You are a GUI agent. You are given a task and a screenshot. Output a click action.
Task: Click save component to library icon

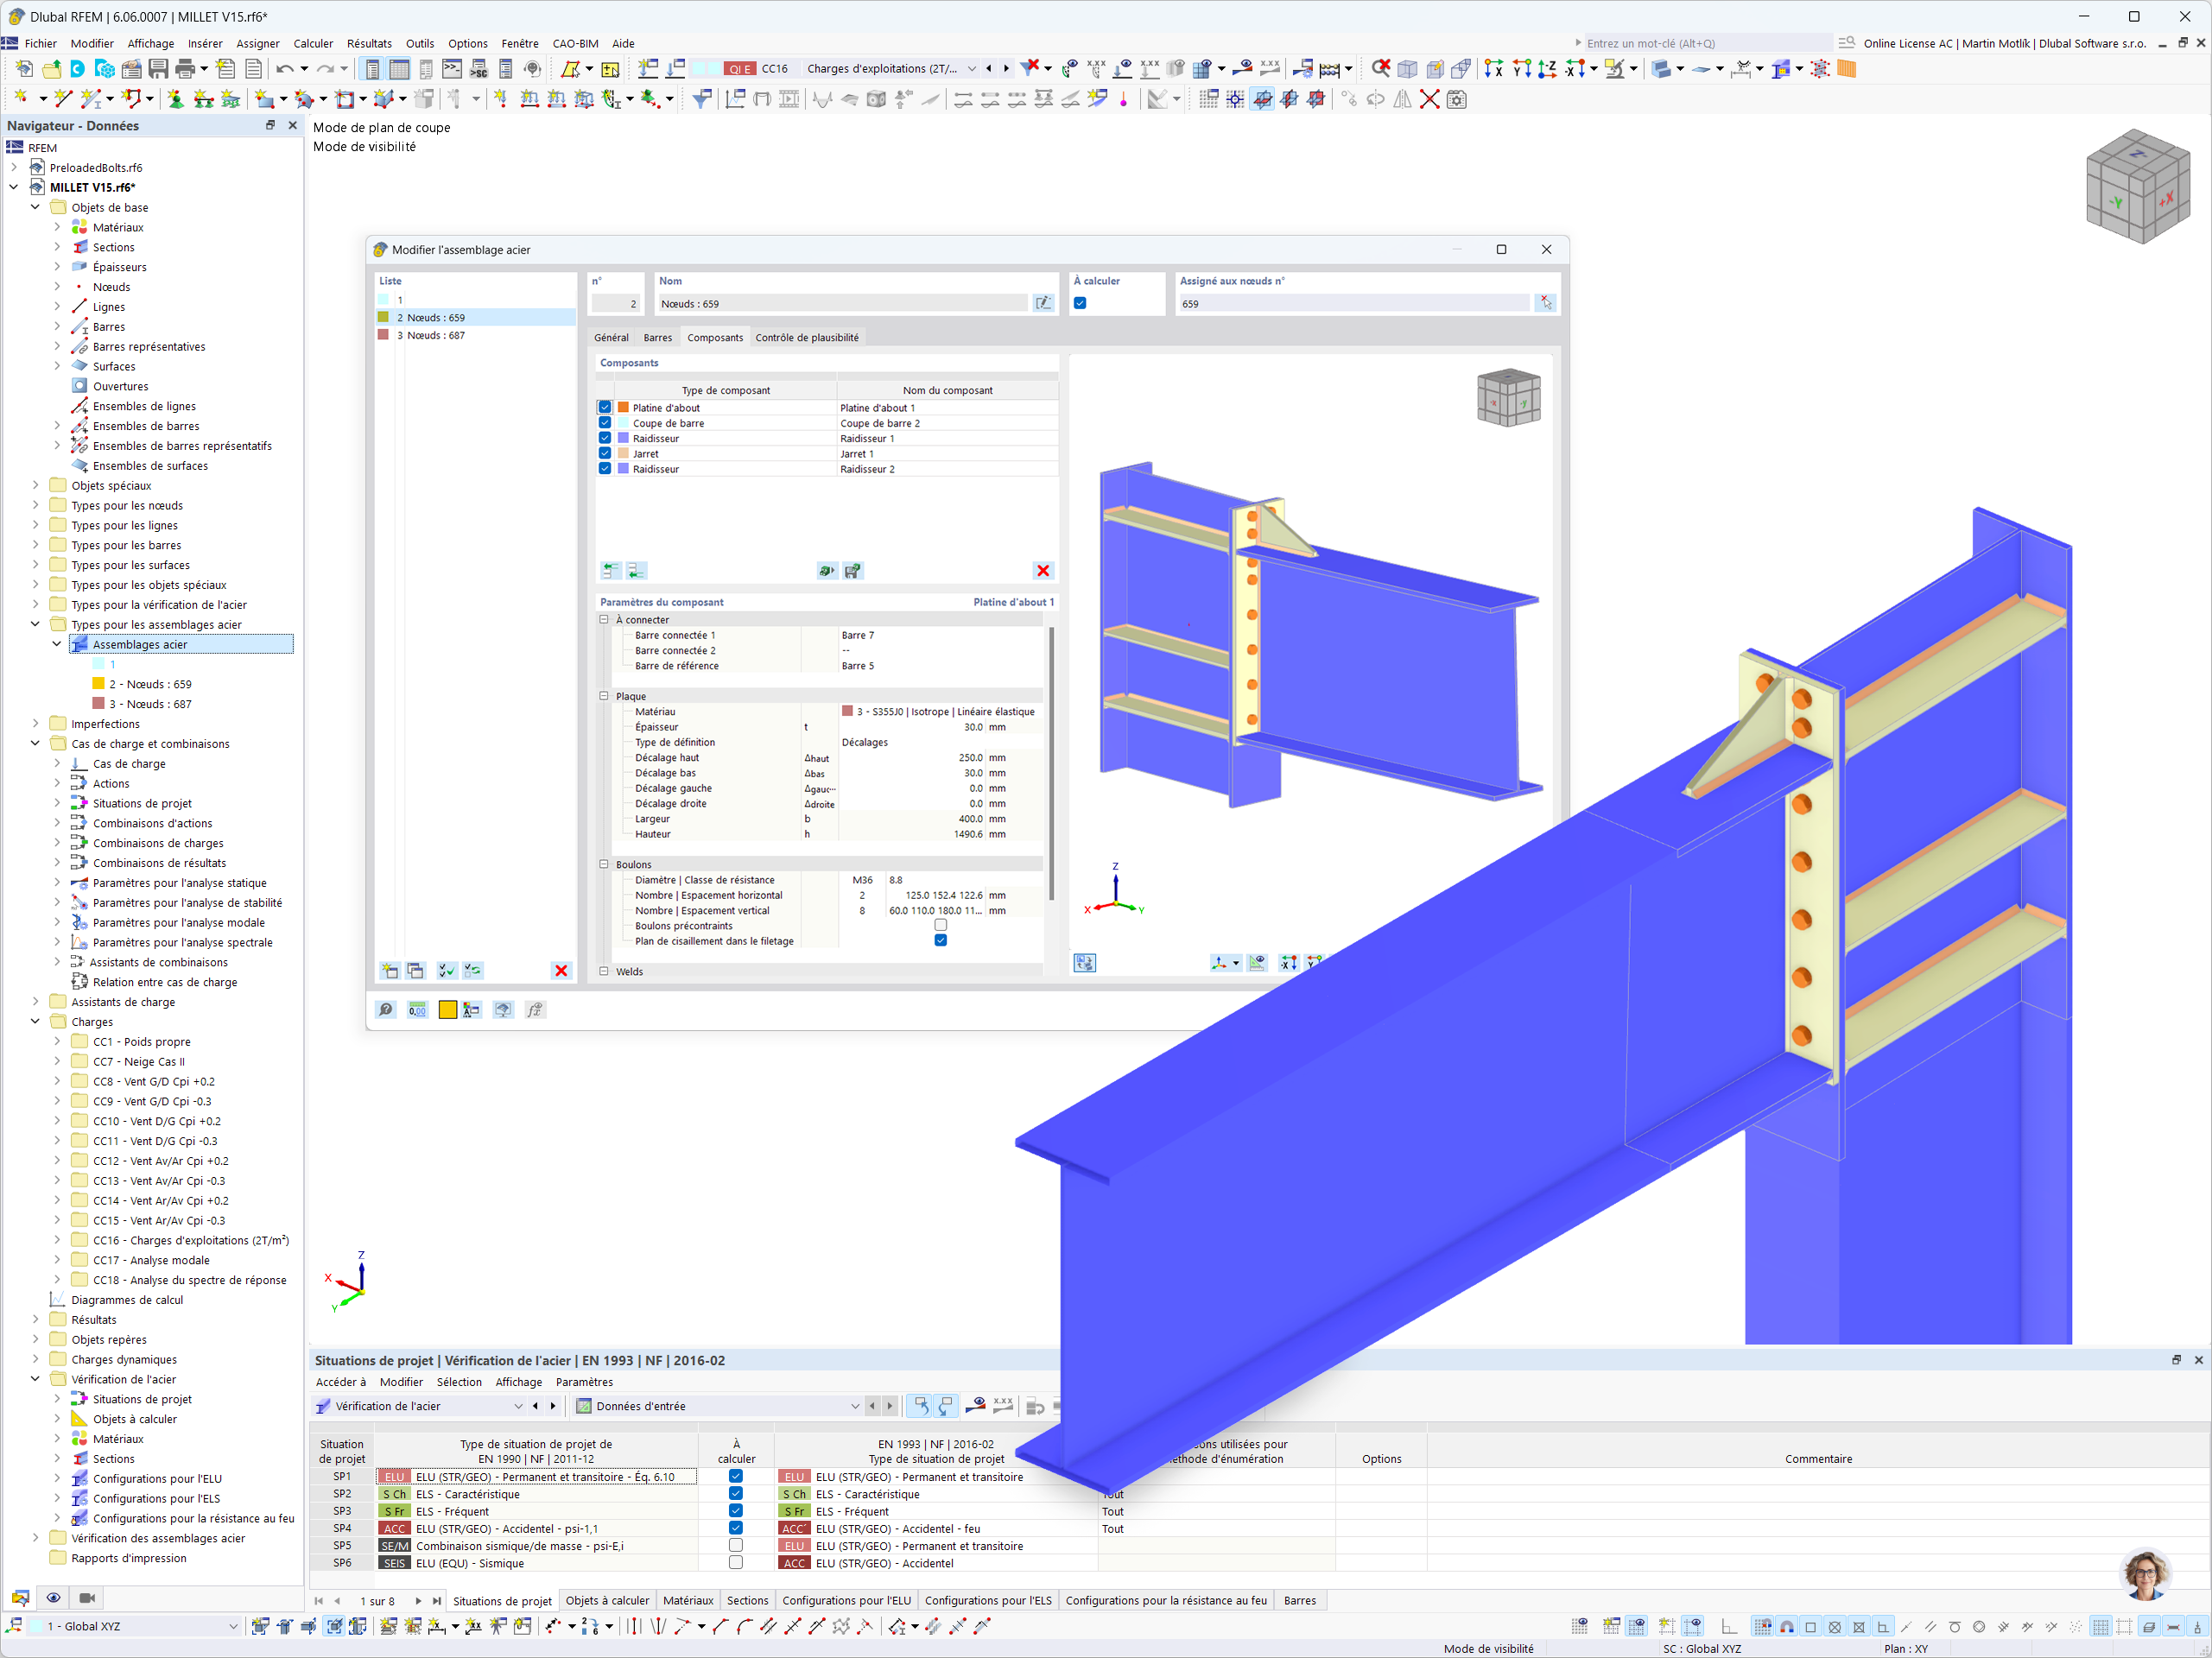[x=852, y=571]
